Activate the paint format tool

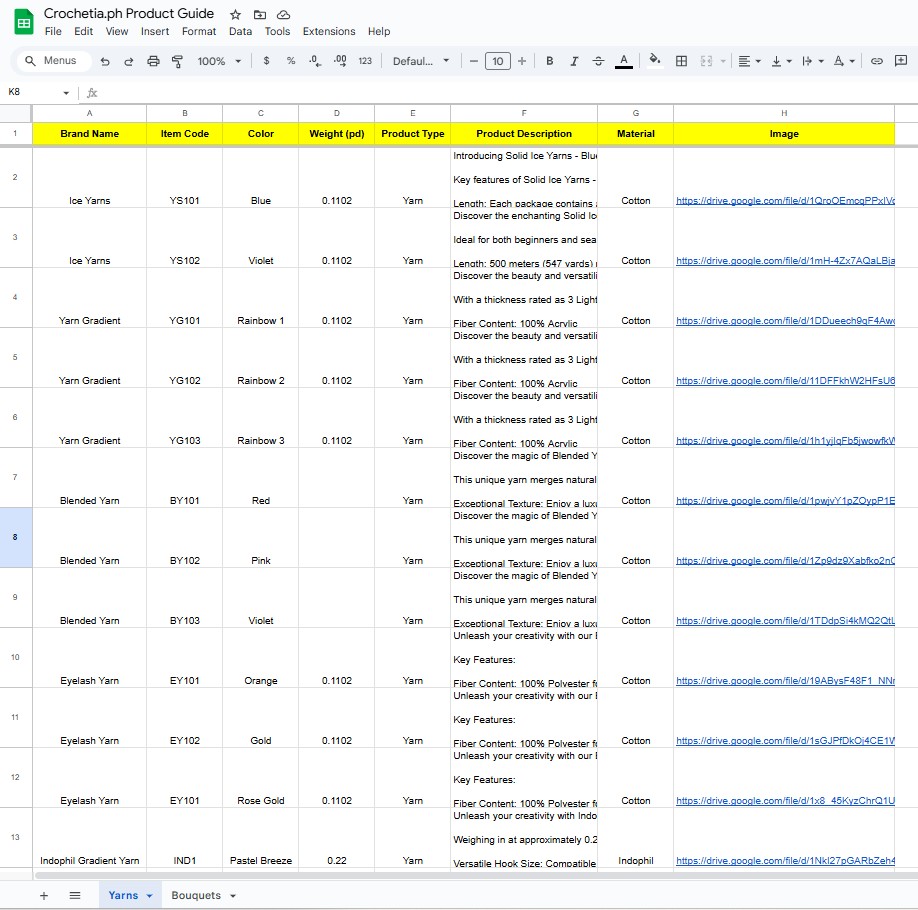[x=177, y=61]
